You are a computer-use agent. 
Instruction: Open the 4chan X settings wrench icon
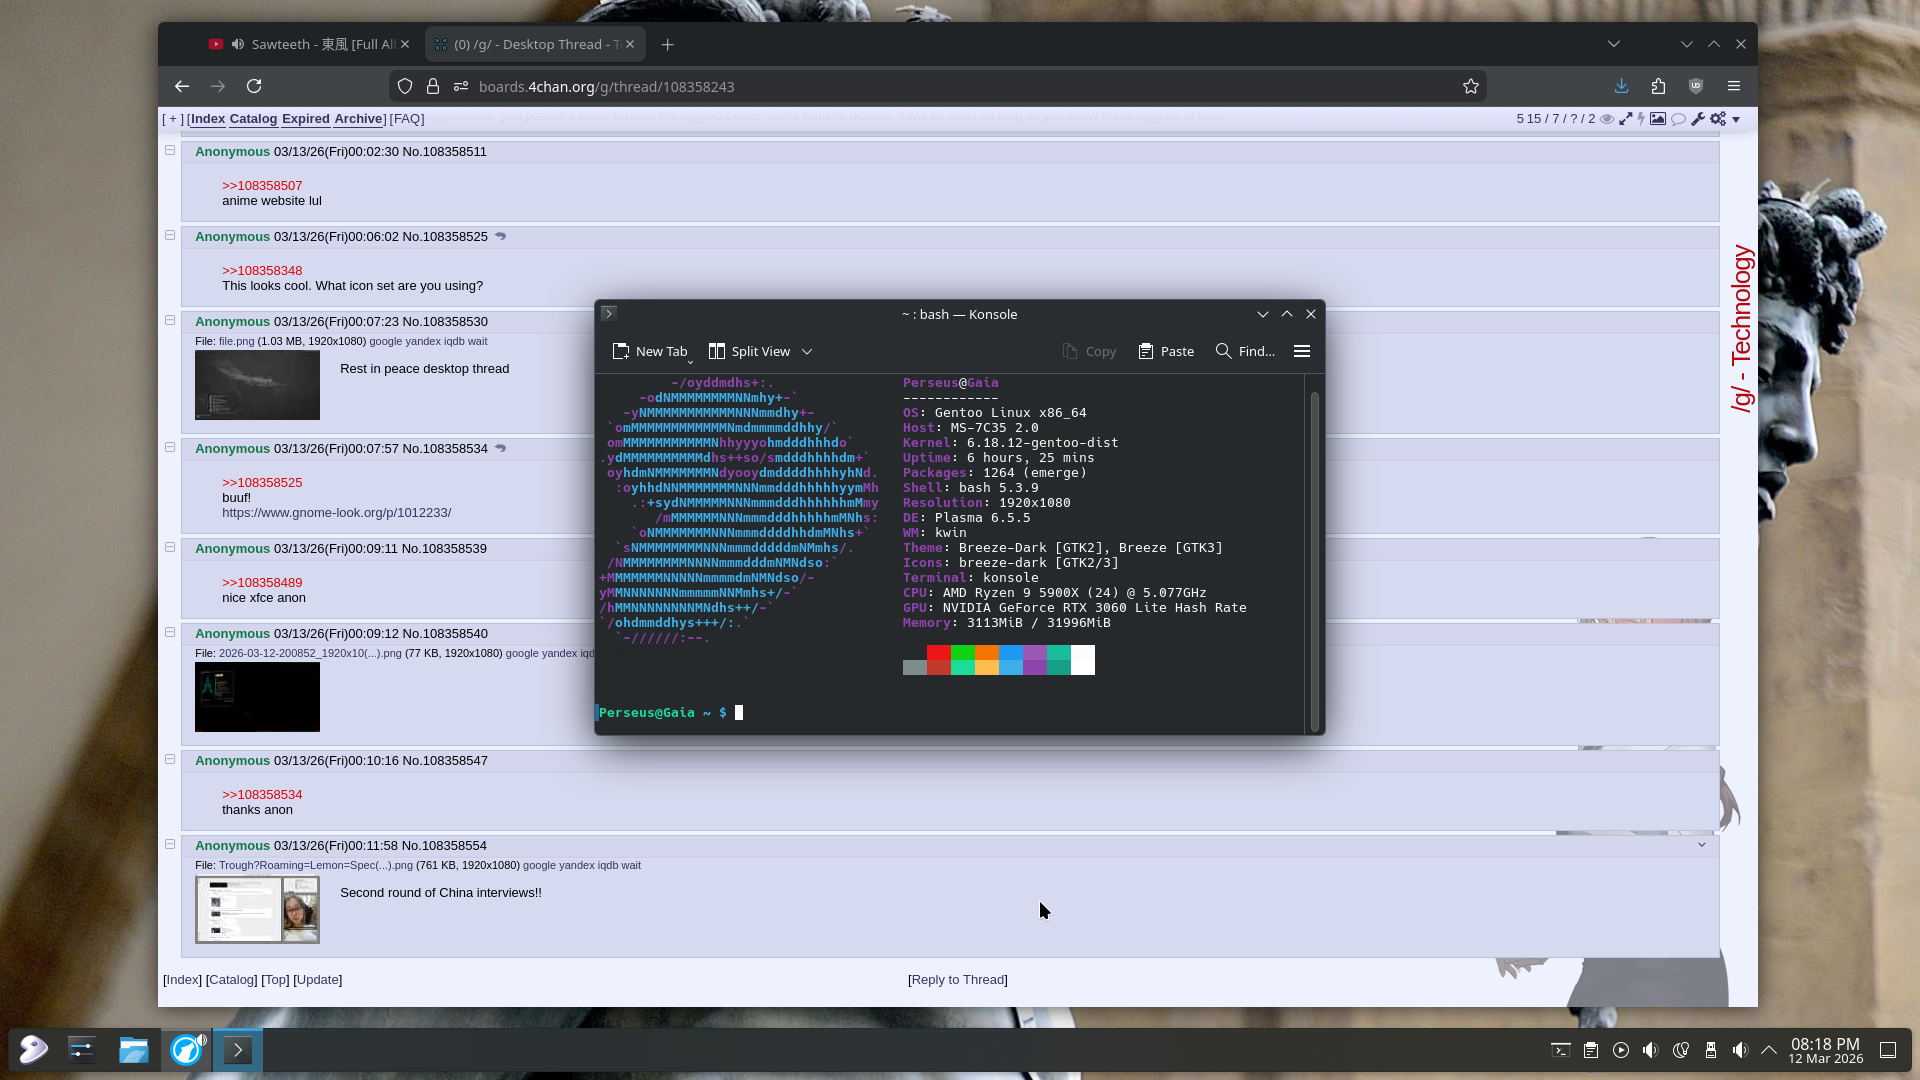[1698, 119]
